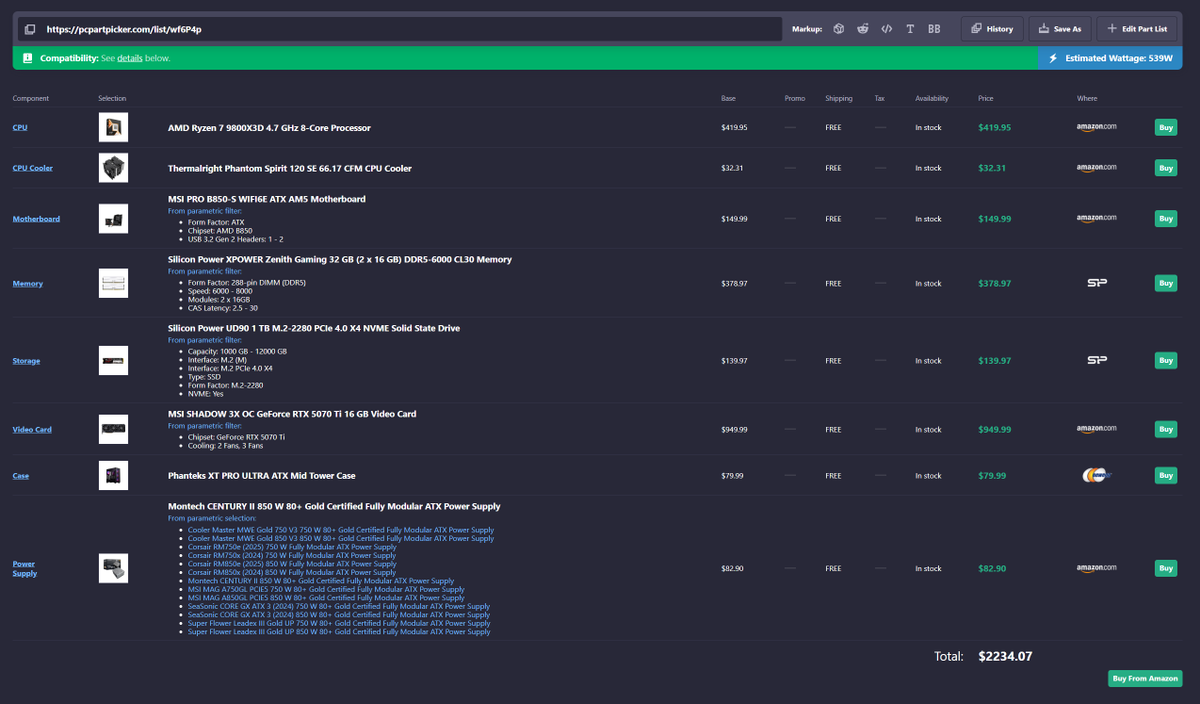
Task: Click the SP merchant logo in Storage row
Action: click(1096, 361)
